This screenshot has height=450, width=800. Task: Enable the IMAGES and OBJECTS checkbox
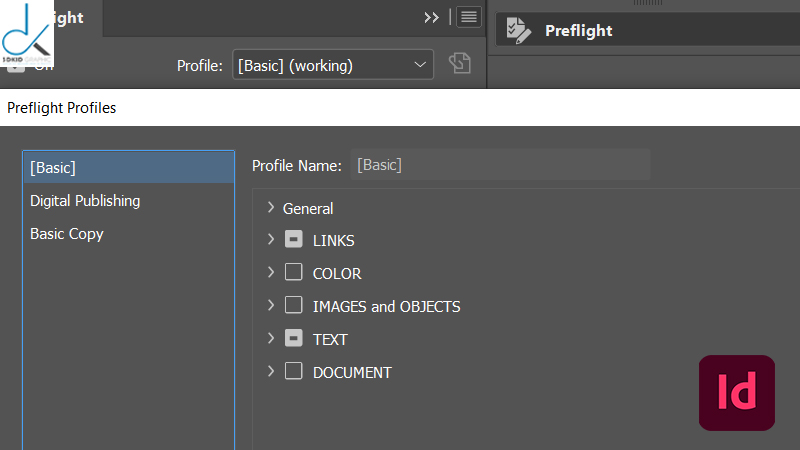(x=294, y=306)
